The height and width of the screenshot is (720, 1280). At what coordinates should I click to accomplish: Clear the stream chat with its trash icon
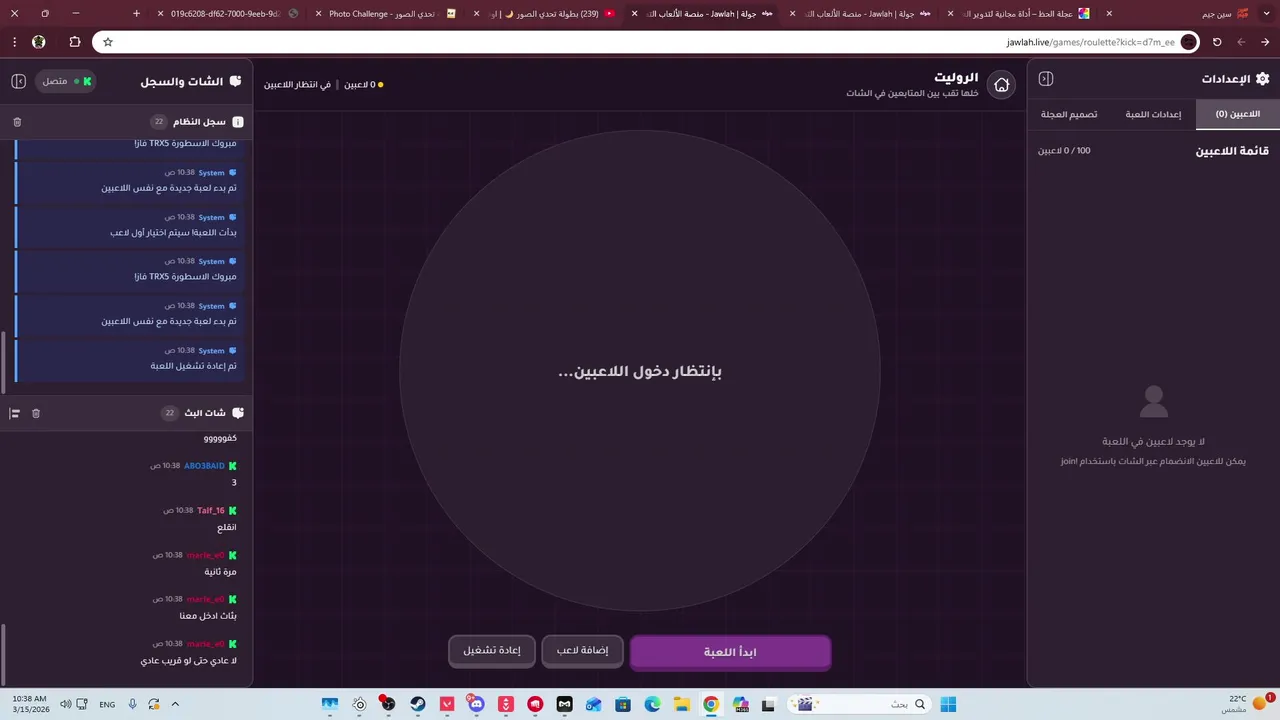tap(36, 413)
